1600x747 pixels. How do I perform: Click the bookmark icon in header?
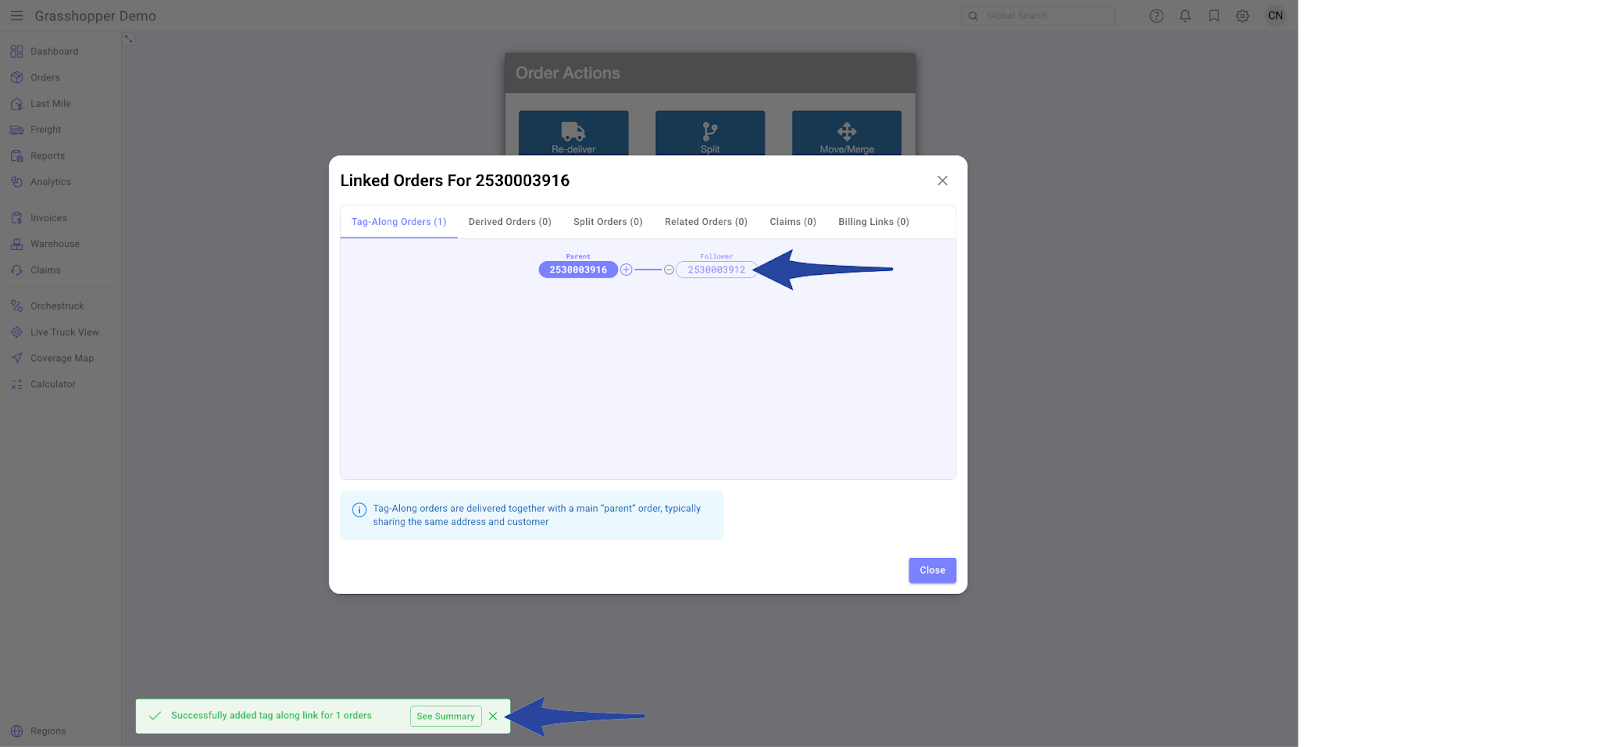click(x=1214, y=16)
